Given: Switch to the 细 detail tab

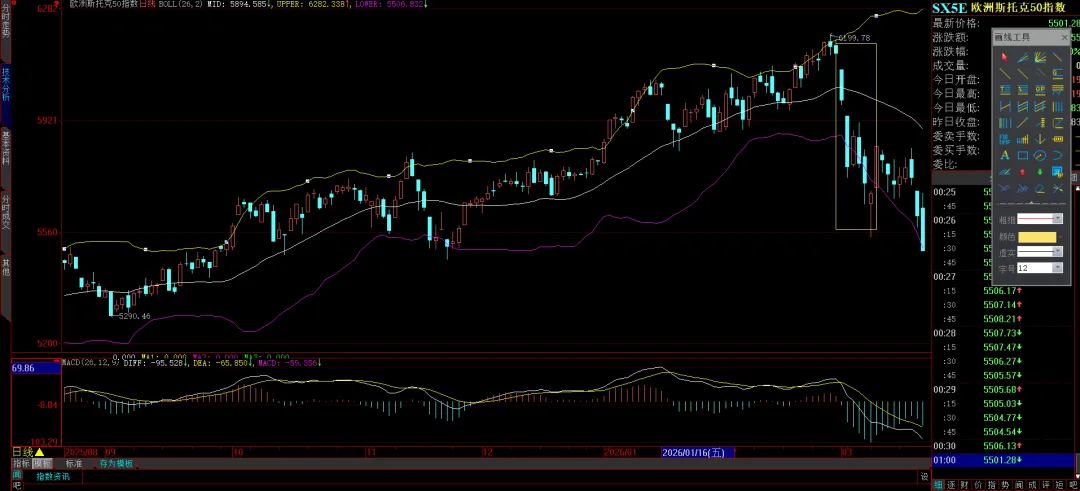Looking at the screenshot, I should pyautogui.click(x=938, y=486).
